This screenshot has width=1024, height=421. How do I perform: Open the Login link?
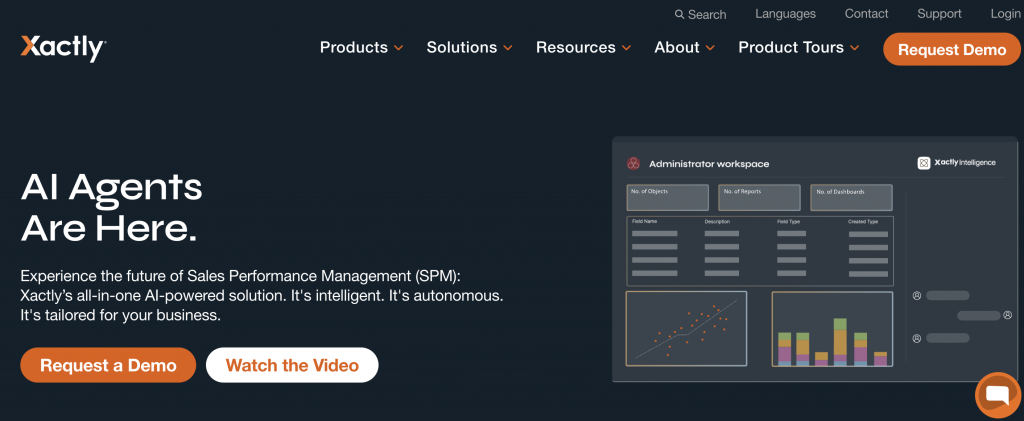pos(1004,14)
